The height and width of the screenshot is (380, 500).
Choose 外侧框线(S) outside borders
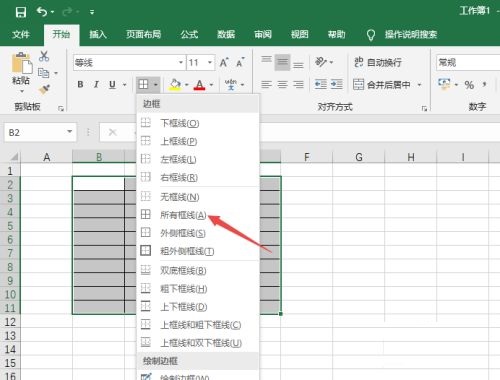[198, 233]
